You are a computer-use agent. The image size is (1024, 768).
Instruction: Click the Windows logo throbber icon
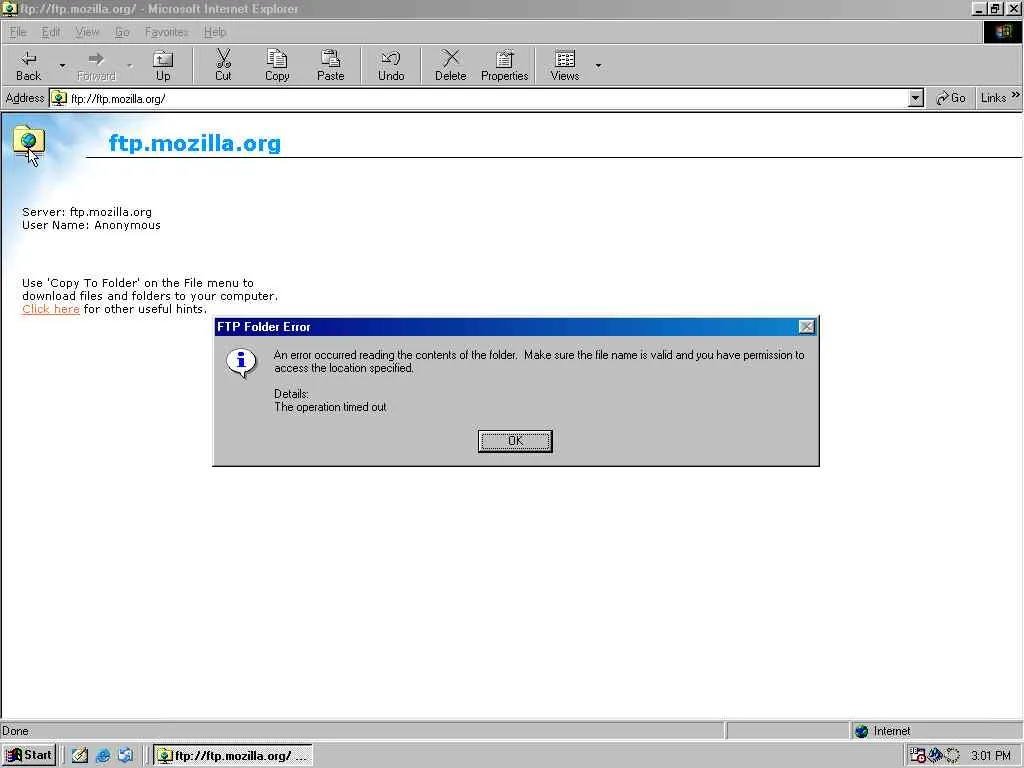[1002, 32]
